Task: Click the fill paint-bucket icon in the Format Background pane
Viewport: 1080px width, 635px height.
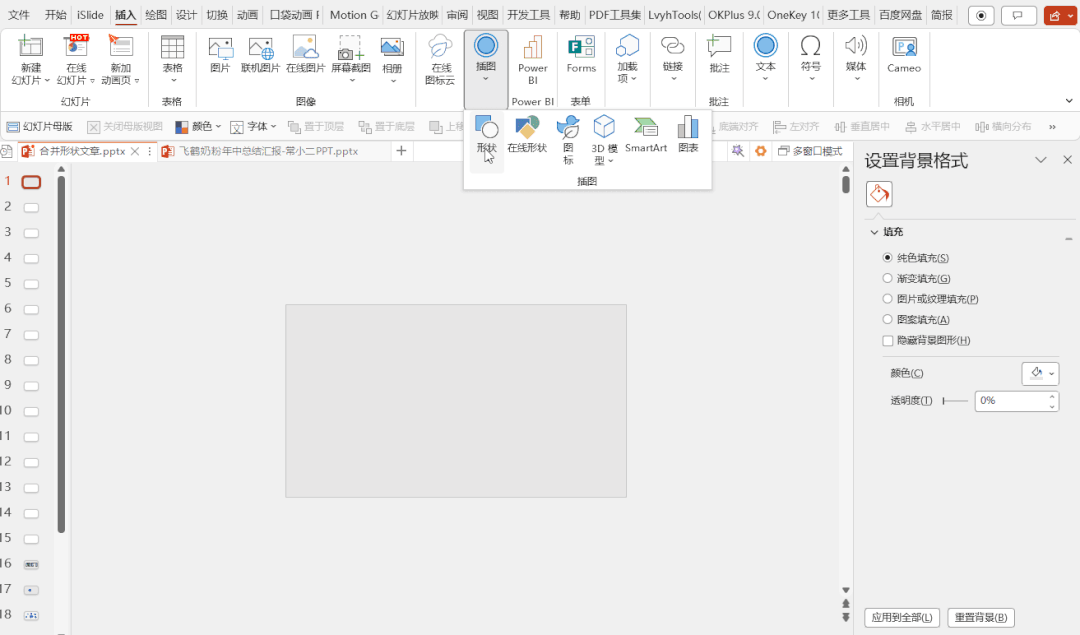Action: point(879,194)
